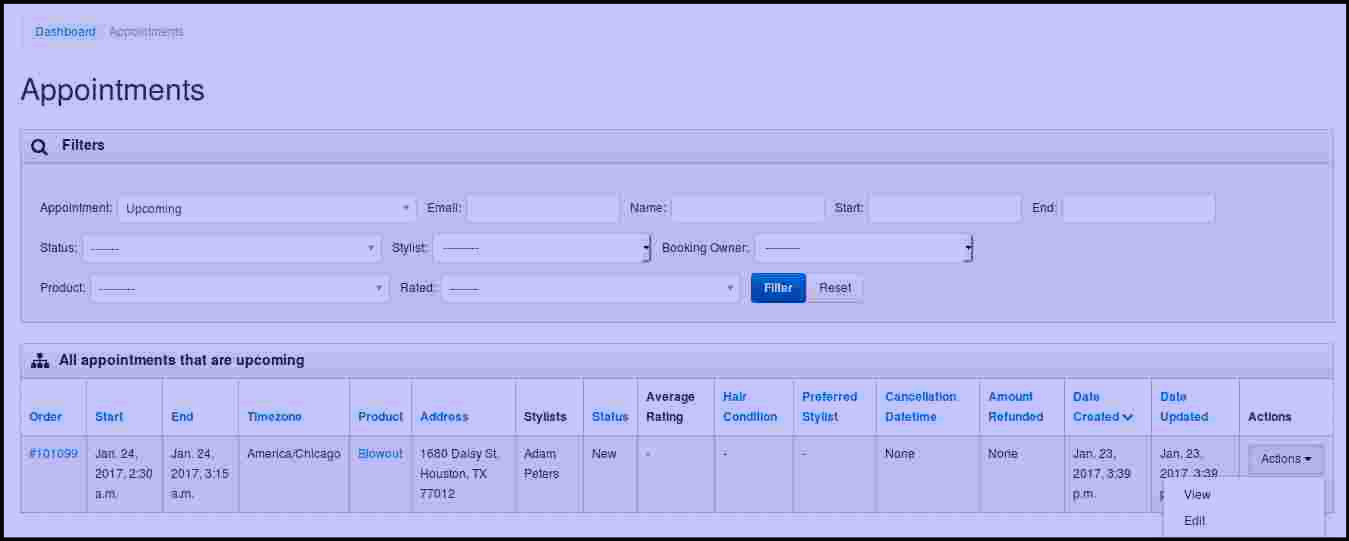This screenshot has height=541, width=1349.
Task: Focus the End date filter input
Action: pyautogui.click(x=1139, y=208)
